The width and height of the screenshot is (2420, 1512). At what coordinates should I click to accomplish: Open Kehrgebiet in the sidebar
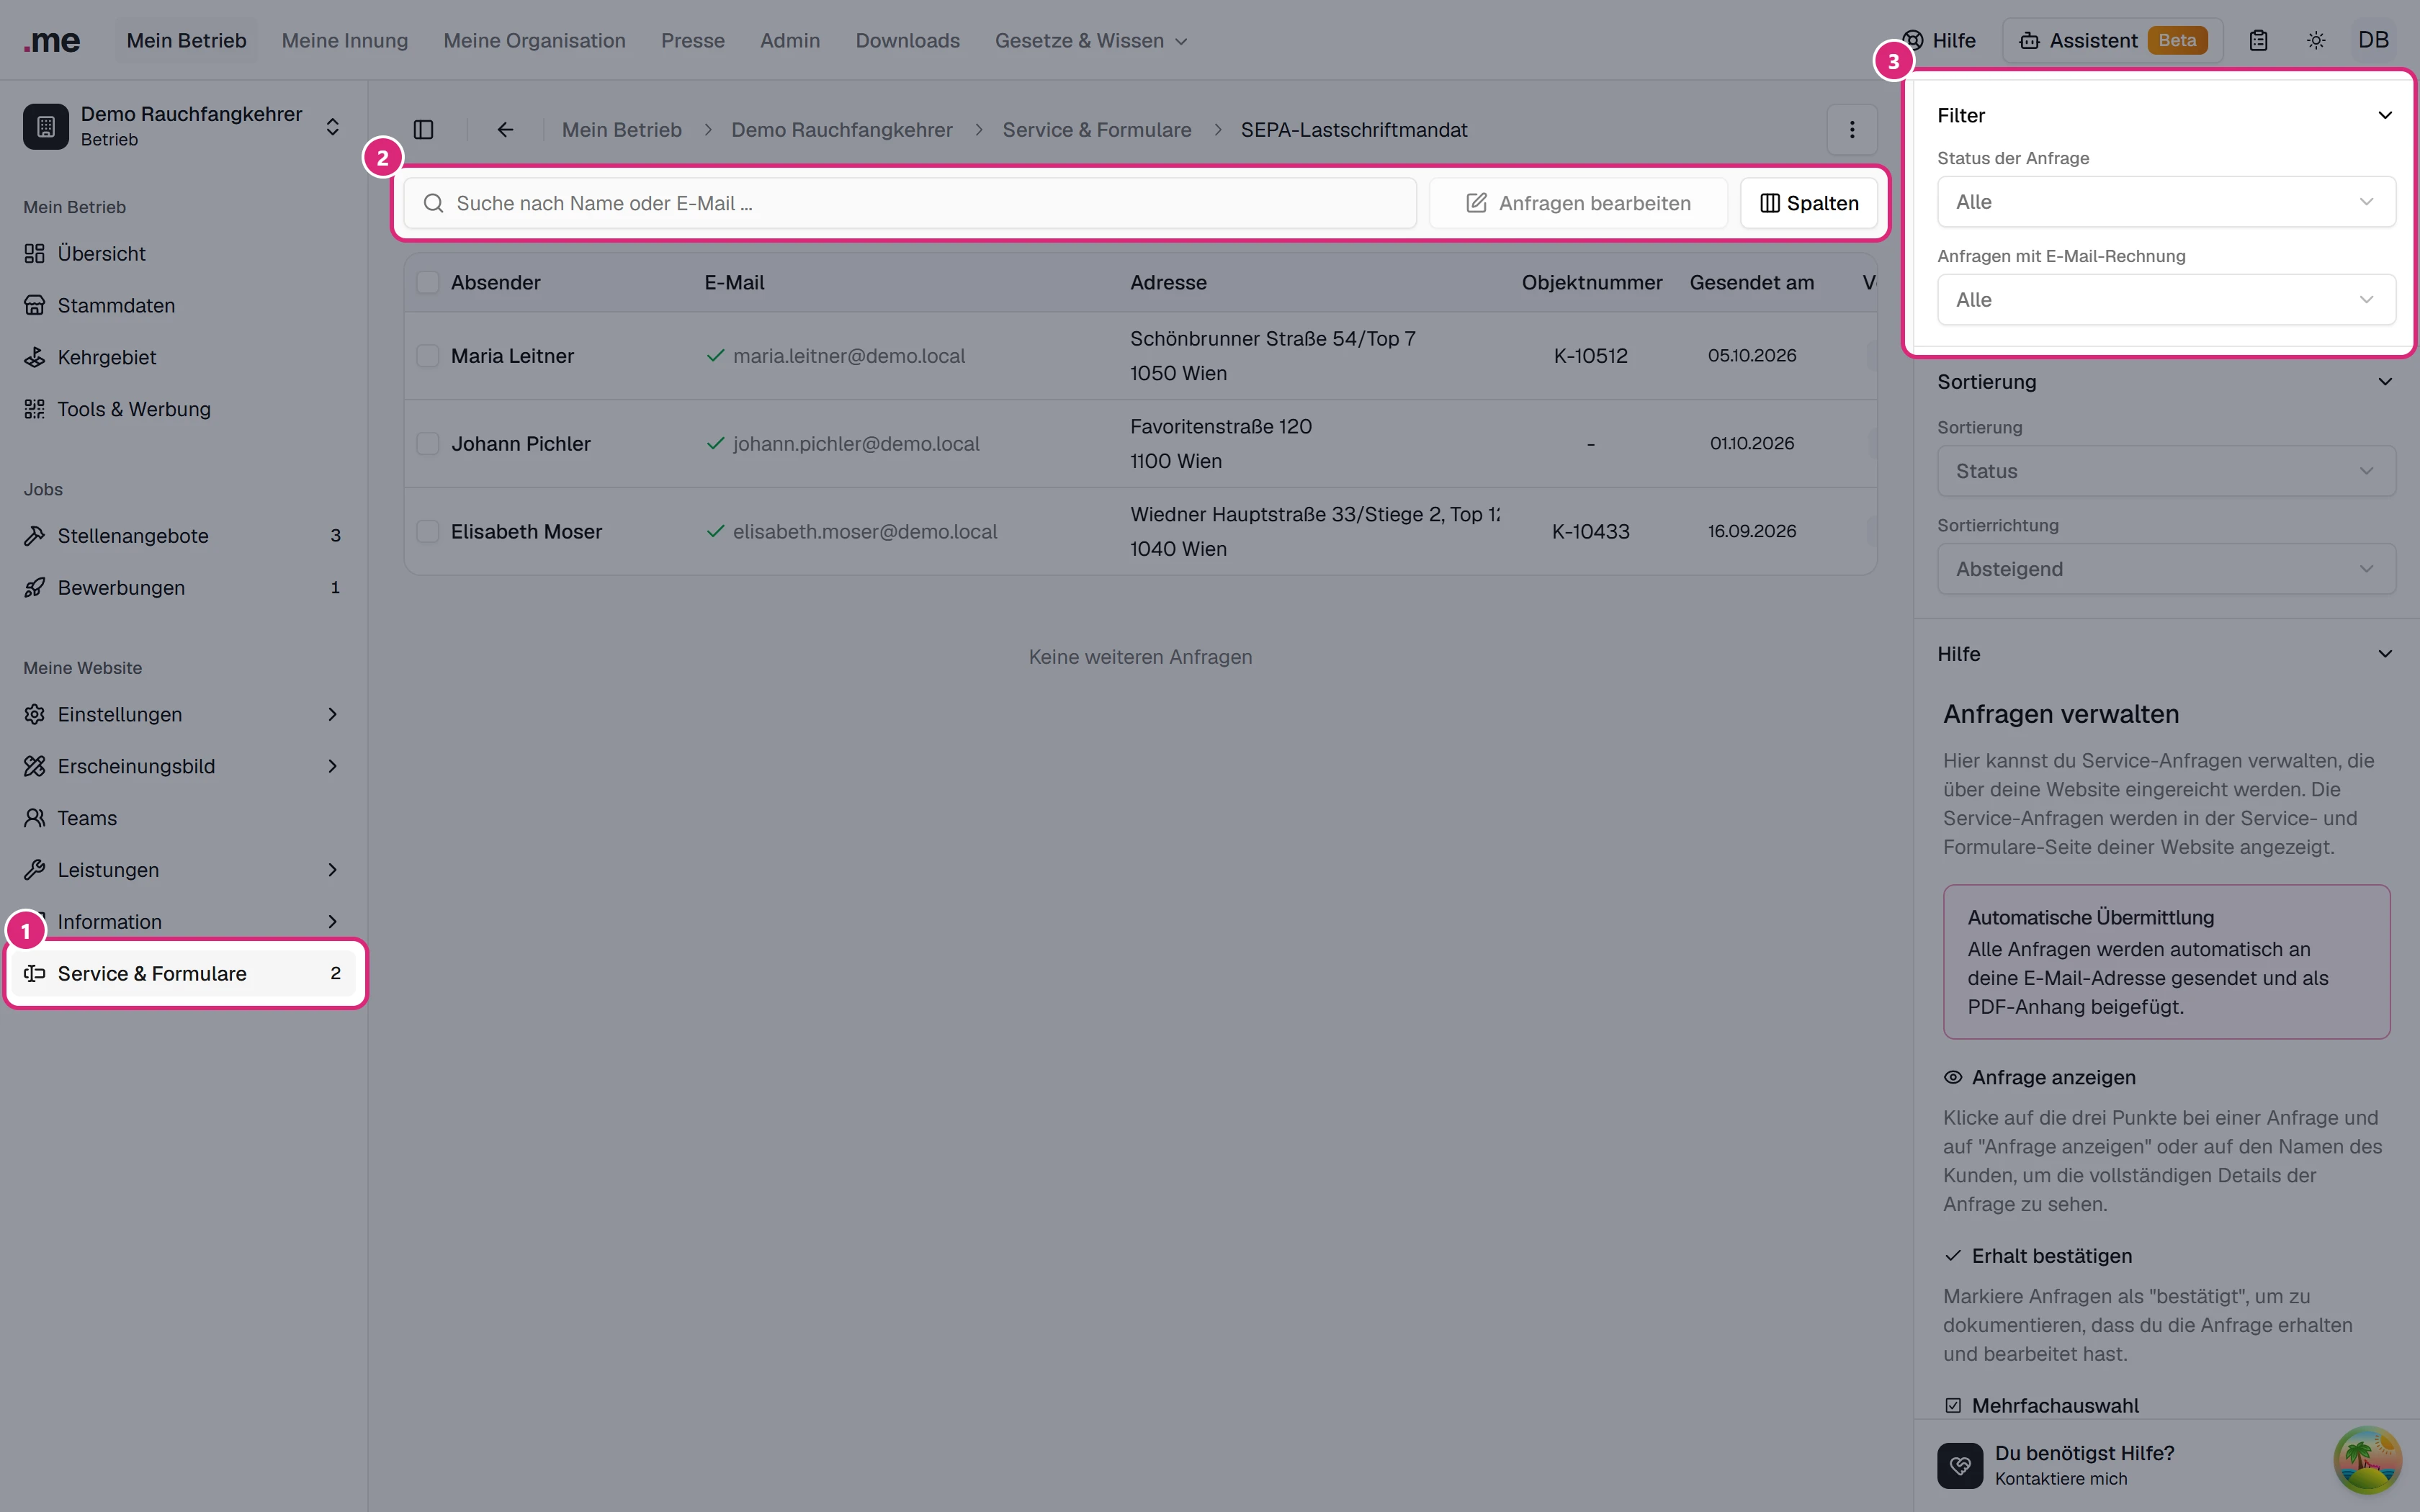[184, 358]
